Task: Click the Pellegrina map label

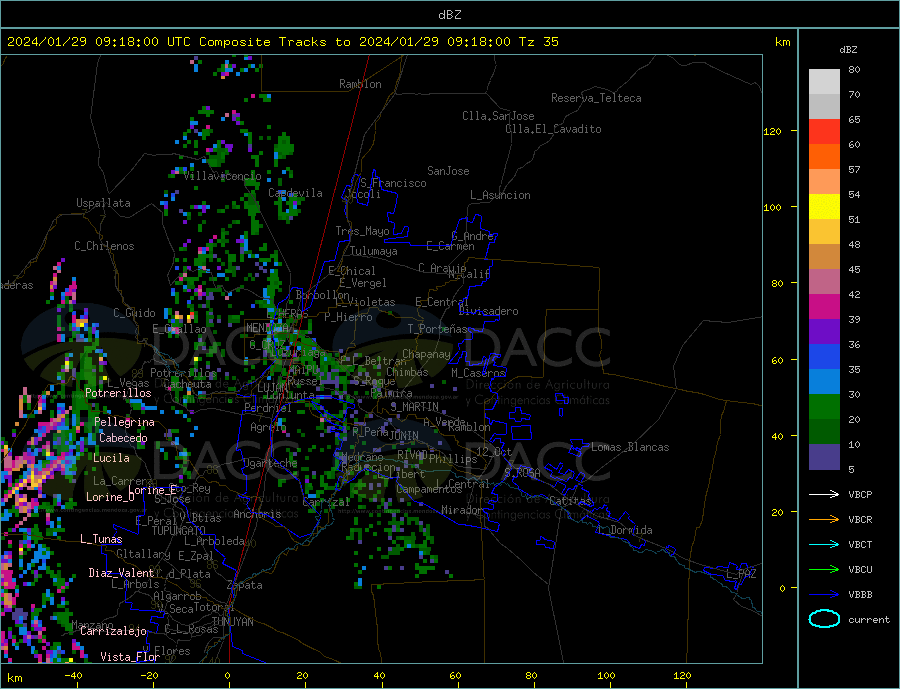Action: click(125, 422)
